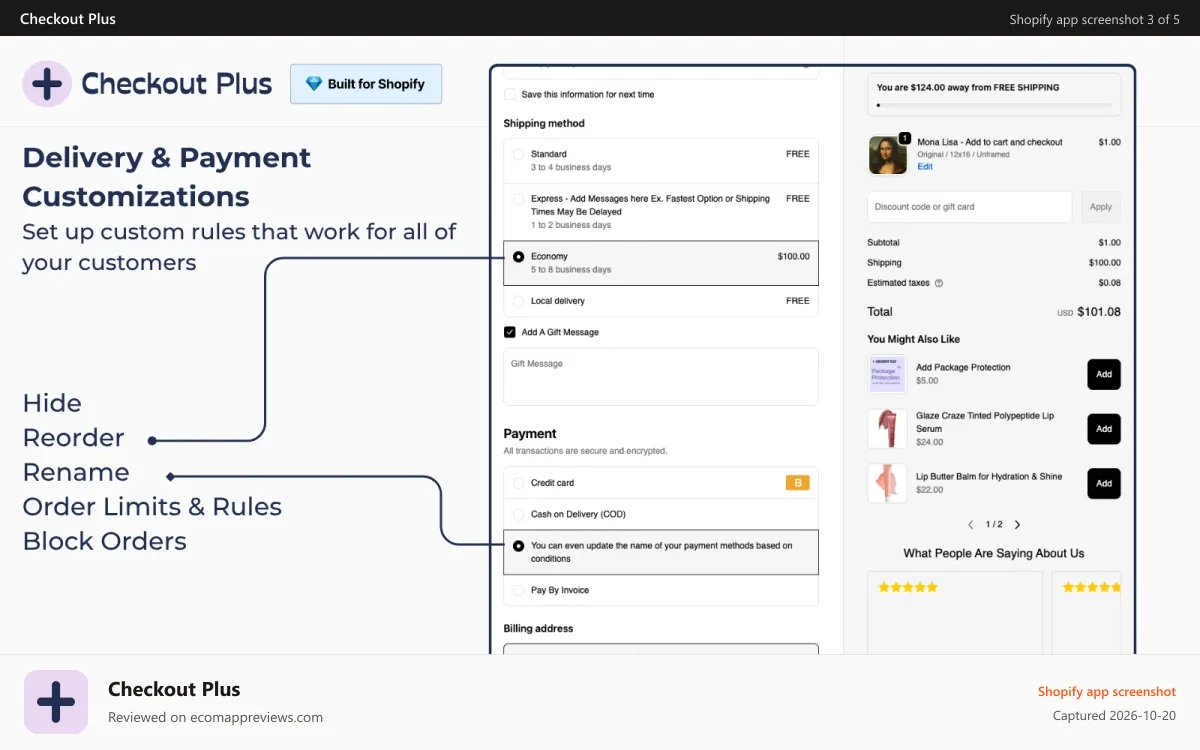Click the Payment section heading
The width and height of the screenshot is (1200, 750).
click(530, 434)
